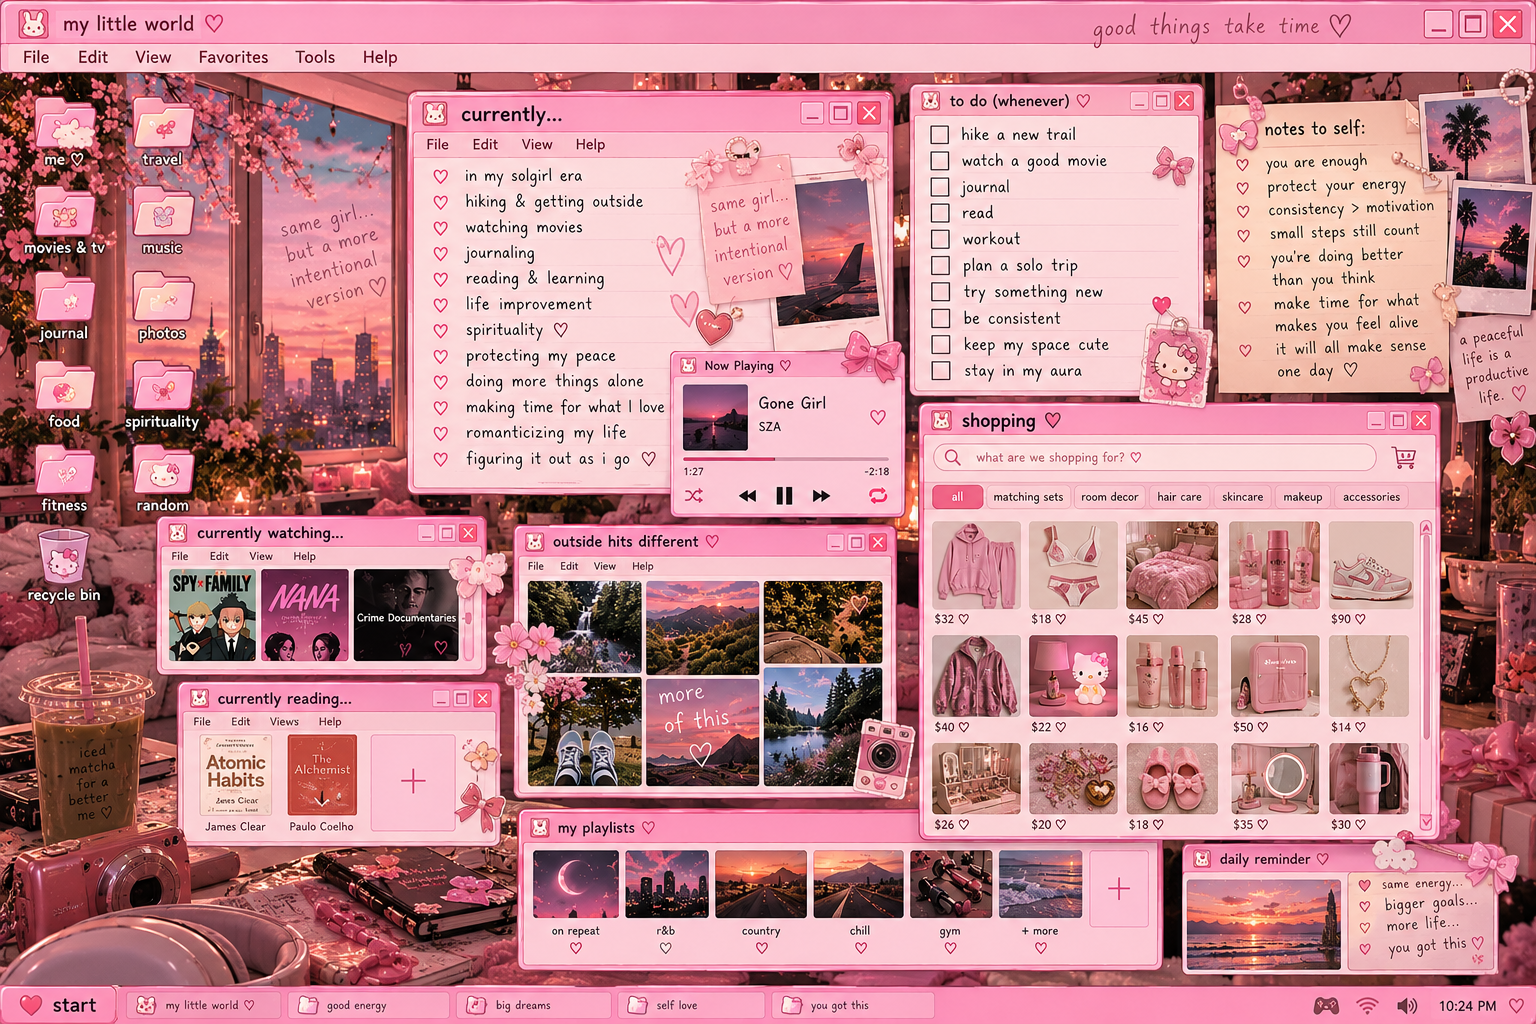The image size is (1536, 1024).
Task: Open the 'on repeat' playlist thumbnail
Action: click(x=575, y=884)
